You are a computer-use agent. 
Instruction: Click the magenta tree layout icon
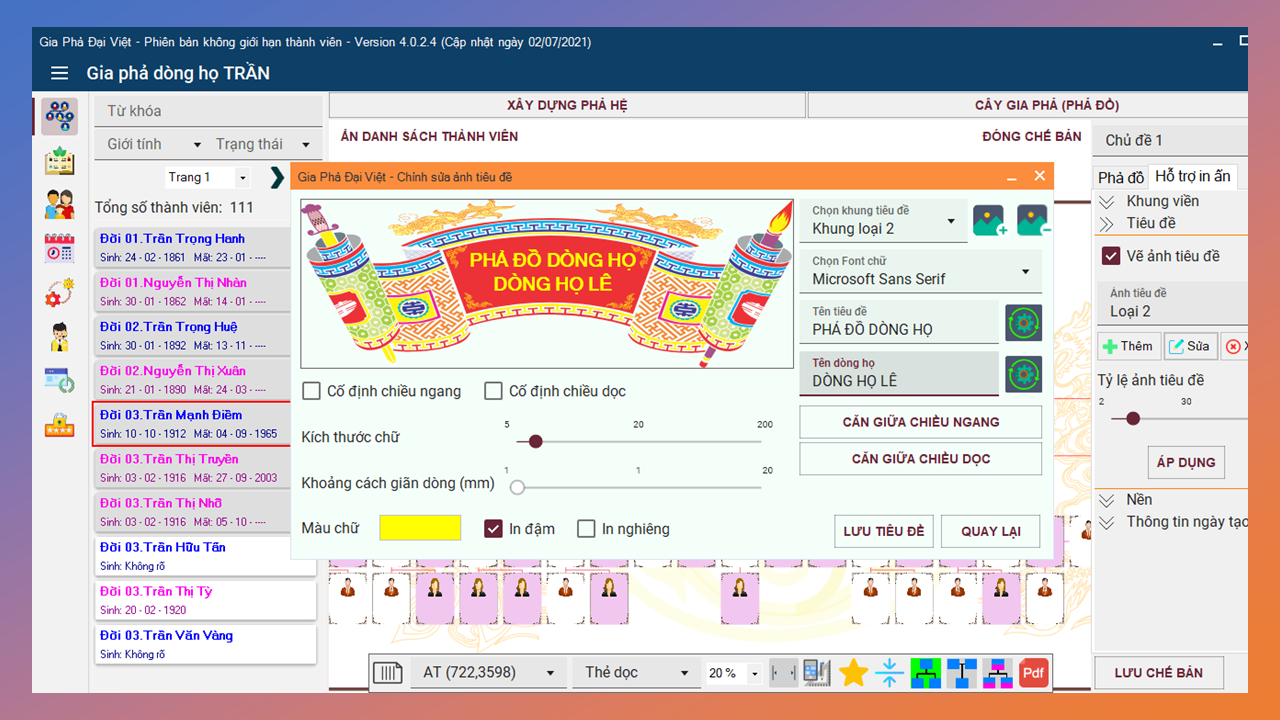(x=997, y=673)
